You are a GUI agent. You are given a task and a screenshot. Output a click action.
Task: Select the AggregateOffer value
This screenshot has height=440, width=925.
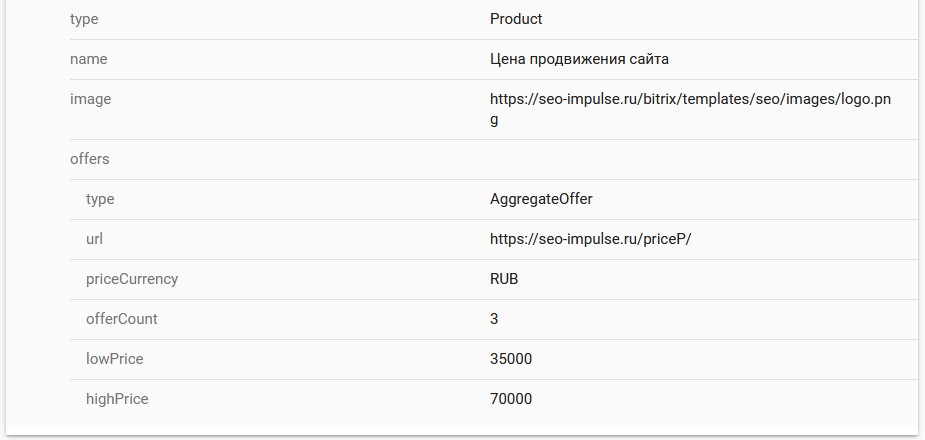pyautogui.click(x=541, y=199)
